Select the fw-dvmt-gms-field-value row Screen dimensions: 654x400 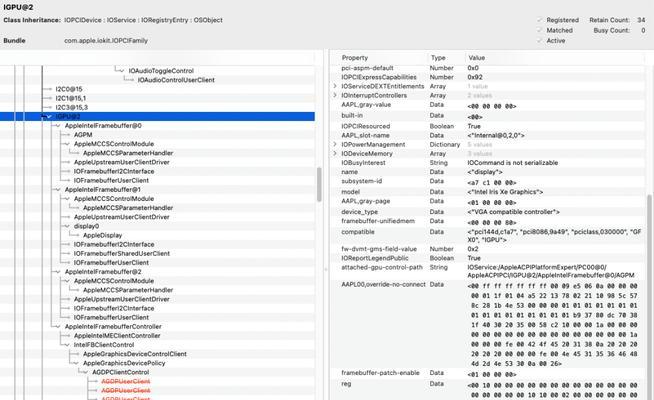click(488, 249)
